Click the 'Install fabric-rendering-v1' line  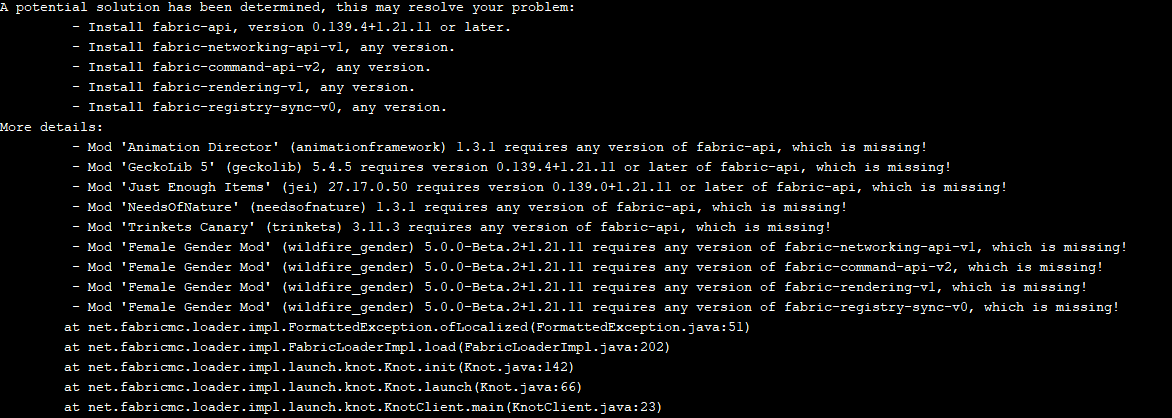tap(244, 87)
